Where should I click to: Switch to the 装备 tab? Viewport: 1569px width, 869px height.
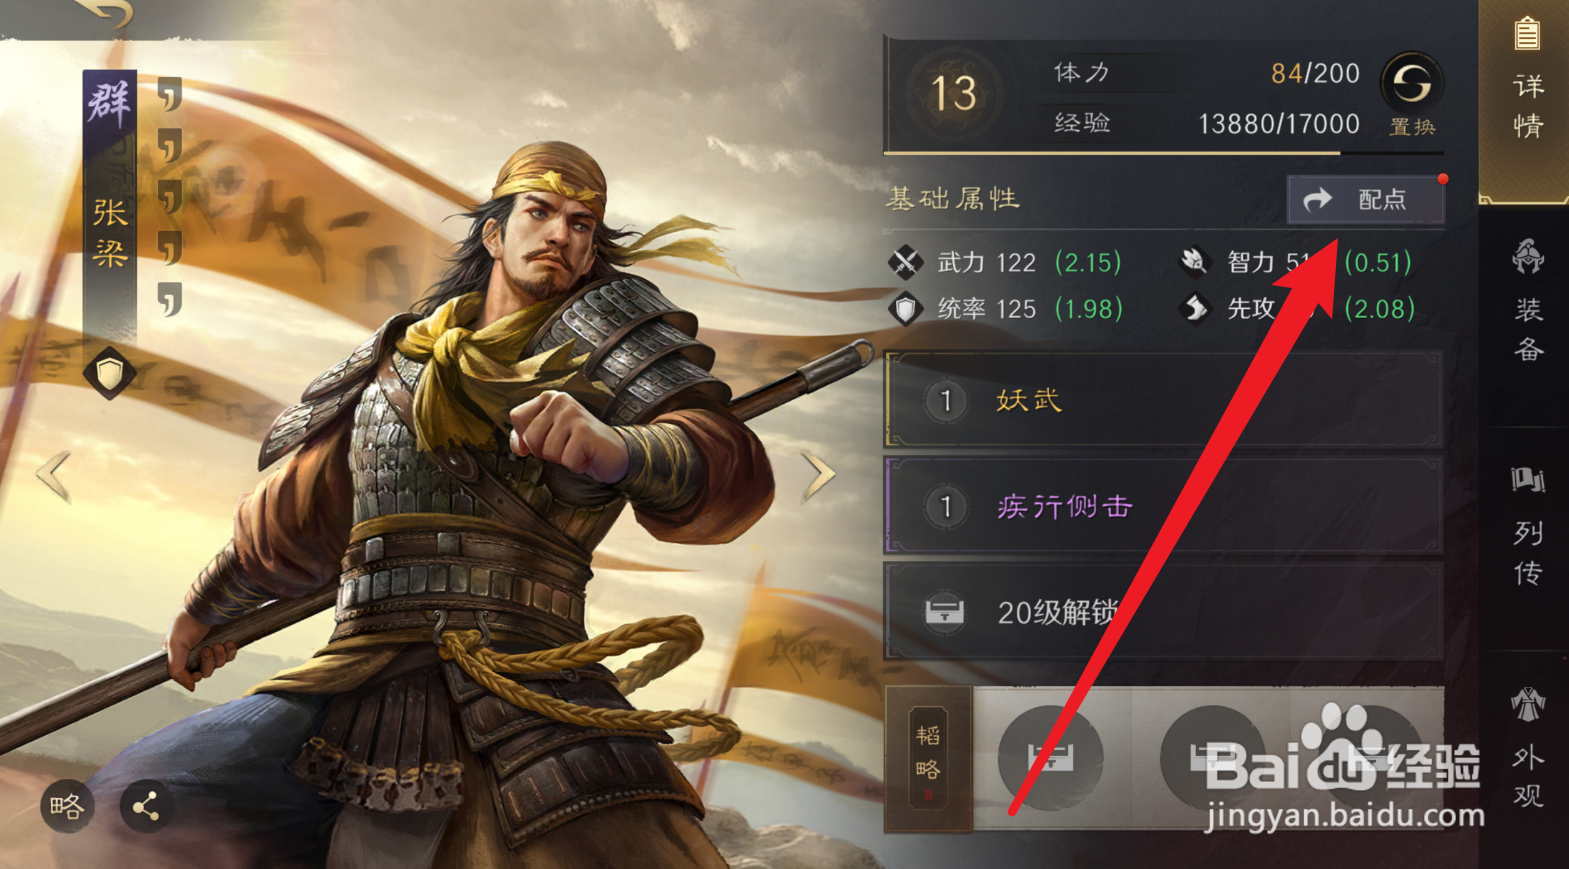pos(1527,300)
